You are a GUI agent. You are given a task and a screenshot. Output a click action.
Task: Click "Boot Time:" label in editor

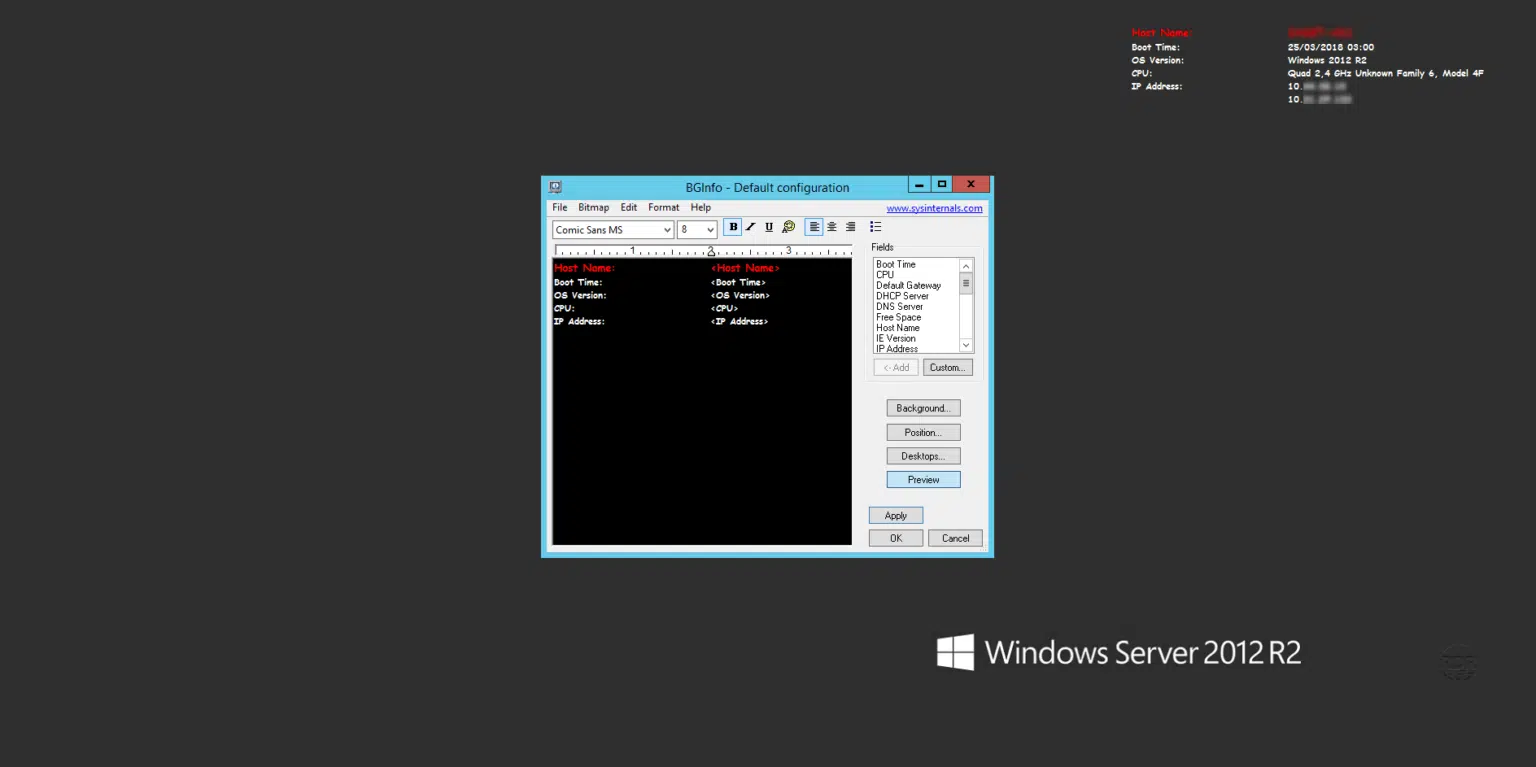click(x=578, y=282)
